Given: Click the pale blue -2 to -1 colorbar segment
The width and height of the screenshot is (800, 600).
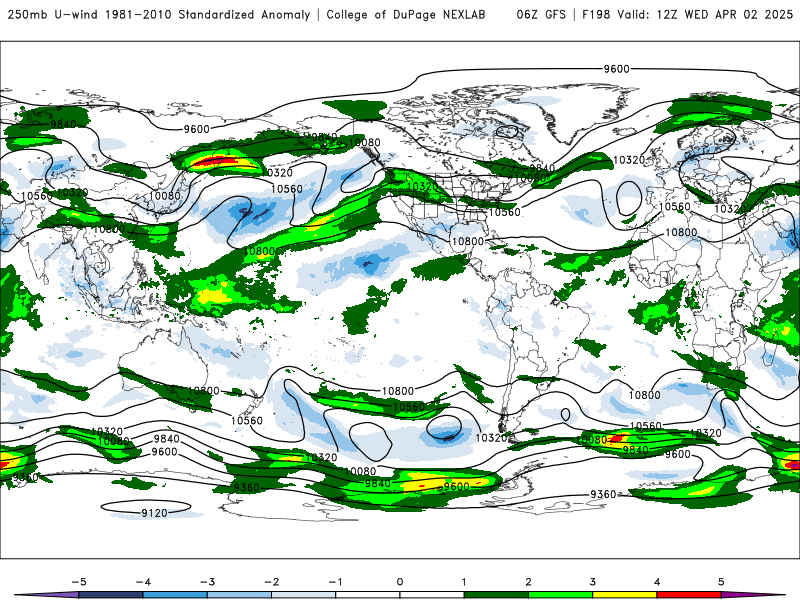Looking at the screenshot, I should (304, 595).
